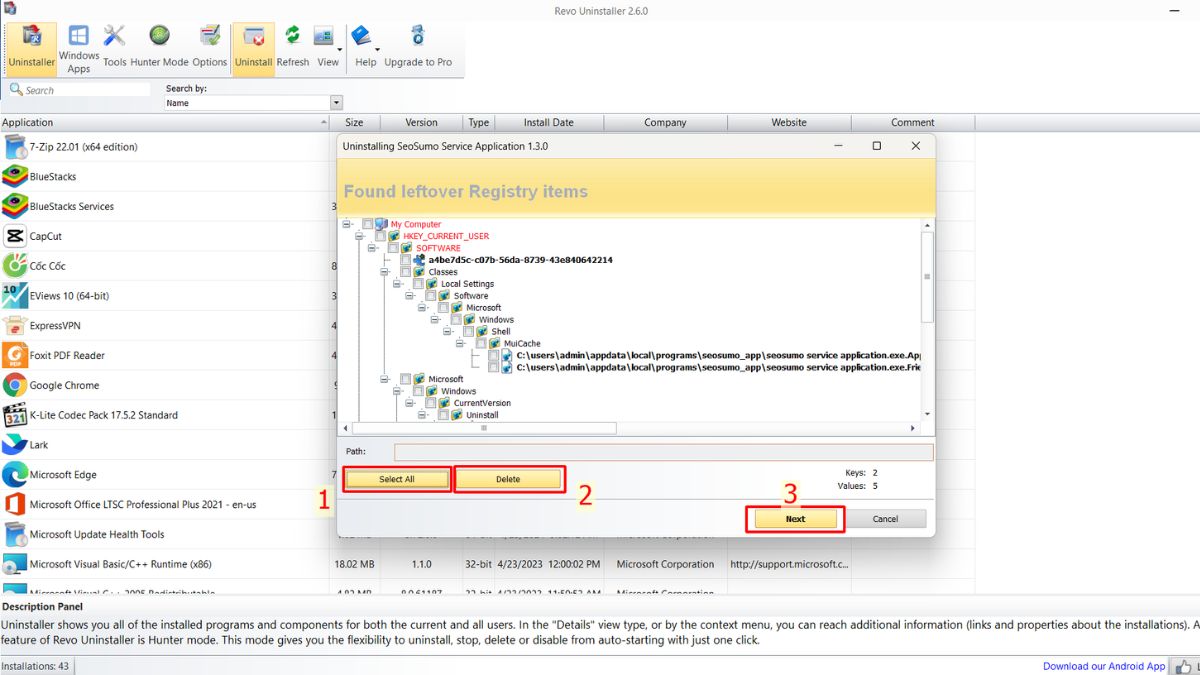
Task: Open the Download our Android App link
Action: pos(1104,666)
